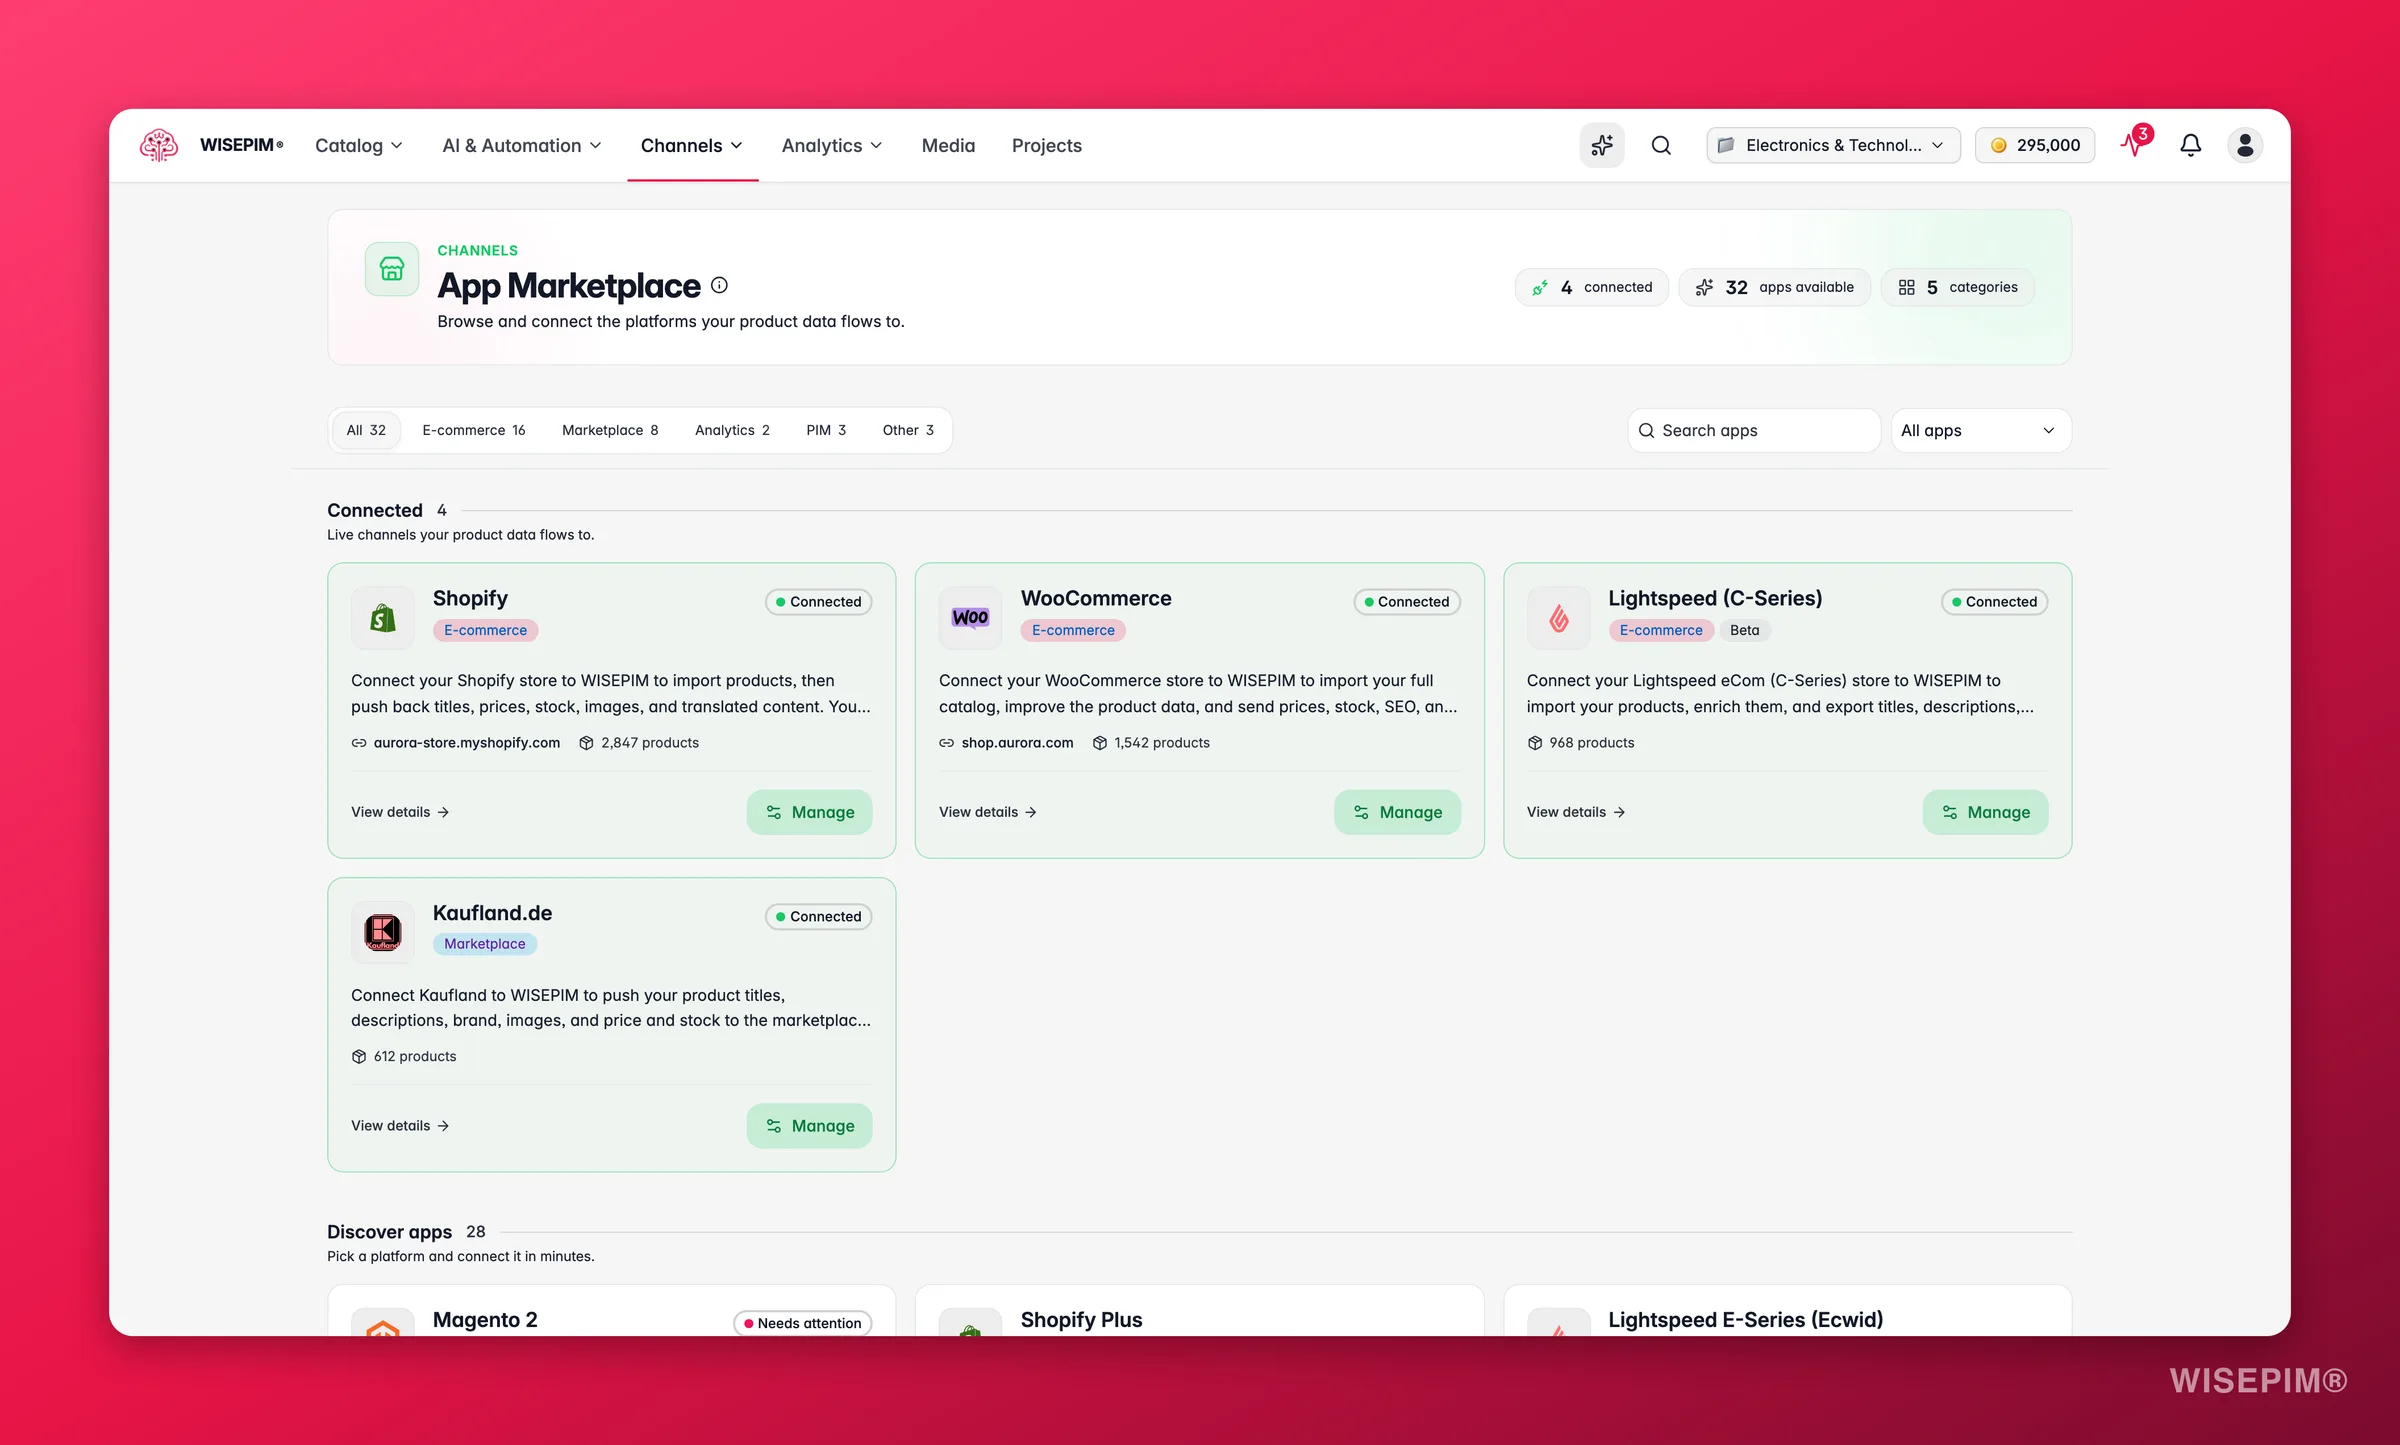Click the Lightspeed E-Series (Ecwid) card title

[x=1746, y=1320]
